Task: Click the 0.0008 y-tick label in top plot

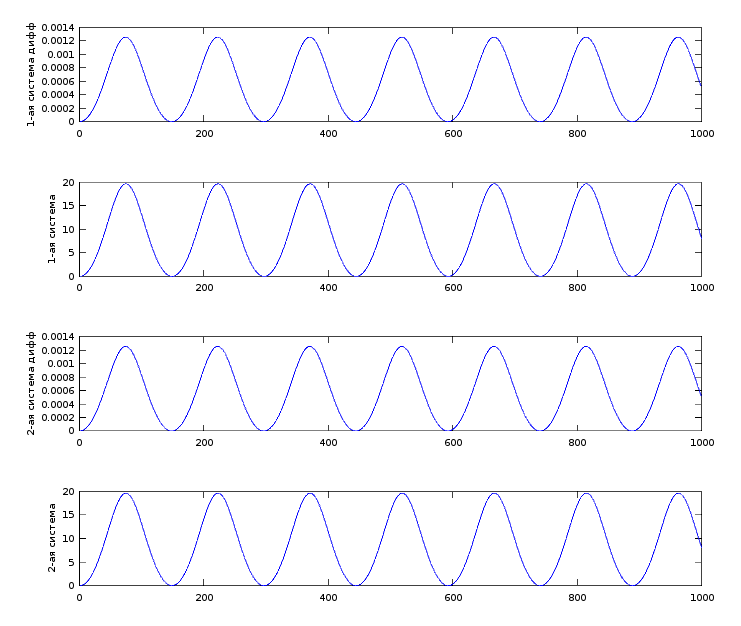Action: point(56,68)
